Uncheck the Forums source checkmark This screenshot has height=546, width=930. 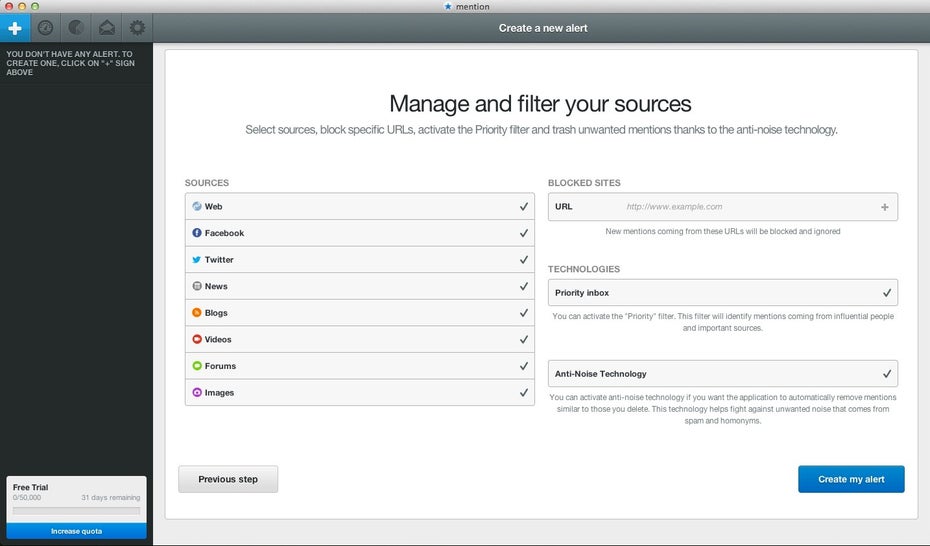(x=524, y=366)
